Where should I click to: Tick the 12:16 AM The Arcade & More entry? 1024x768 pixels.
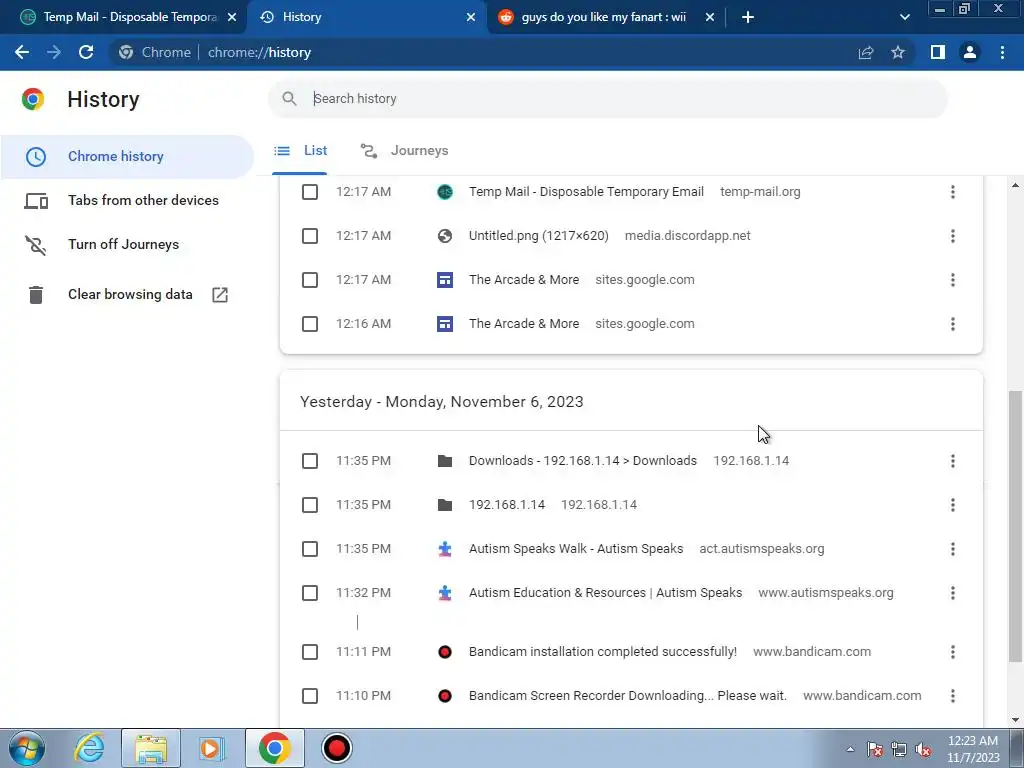(310, 324)
